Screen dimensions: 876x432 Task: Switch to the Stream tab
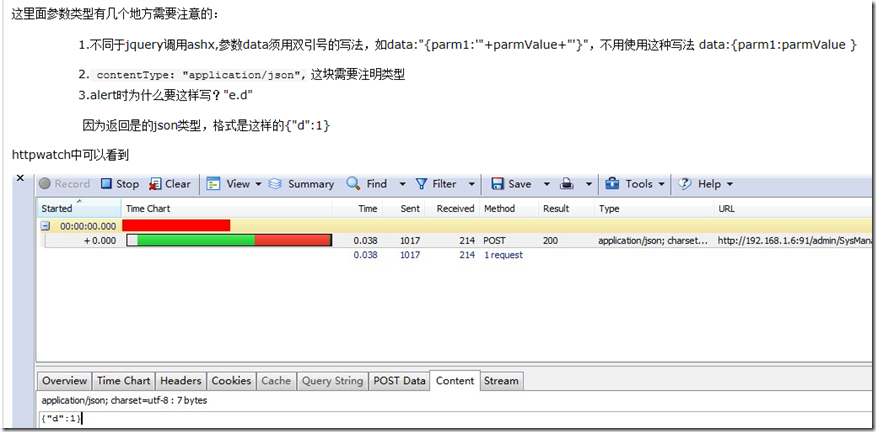[x=501, y=381]
